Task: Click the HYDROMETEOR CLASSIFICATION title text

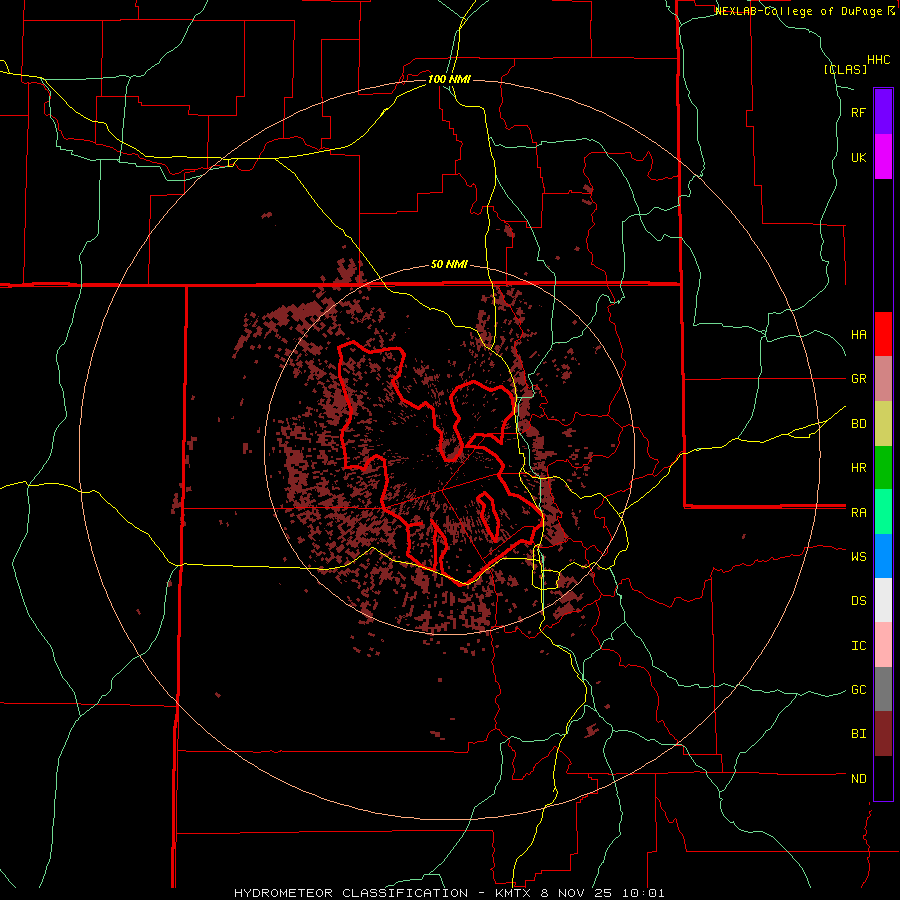Action: point(351,893)
